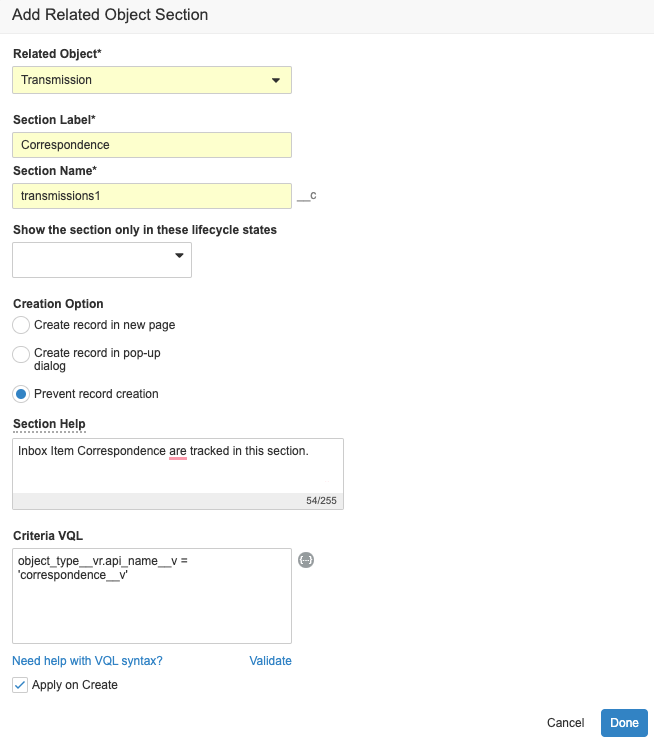Screen dimensions: 654x740
Task: Click the misspelled word 'are' in Section Help
Action: pos(178,451)
